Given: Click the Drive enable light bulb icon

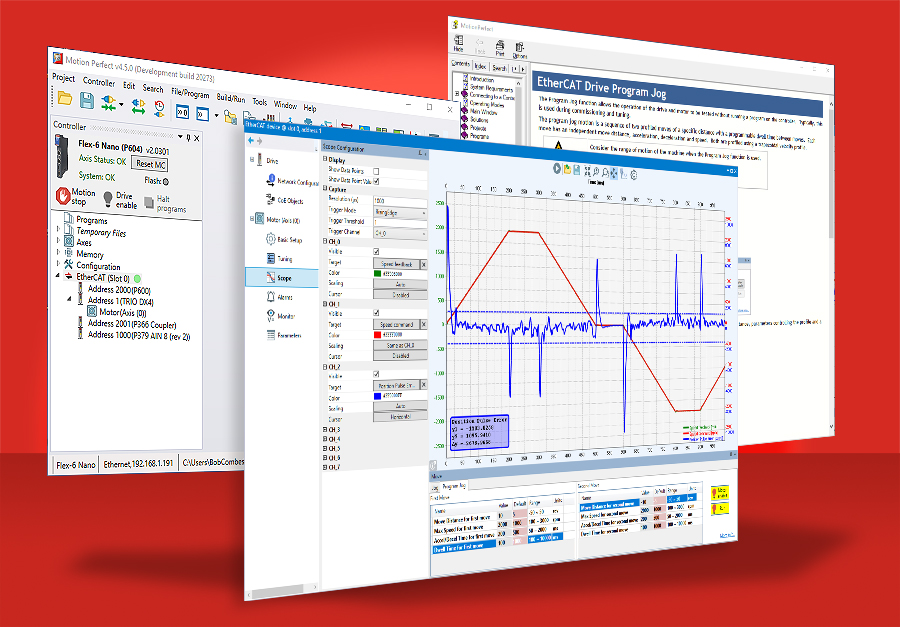Looking at the screenshot, I should tap(107, 199).
